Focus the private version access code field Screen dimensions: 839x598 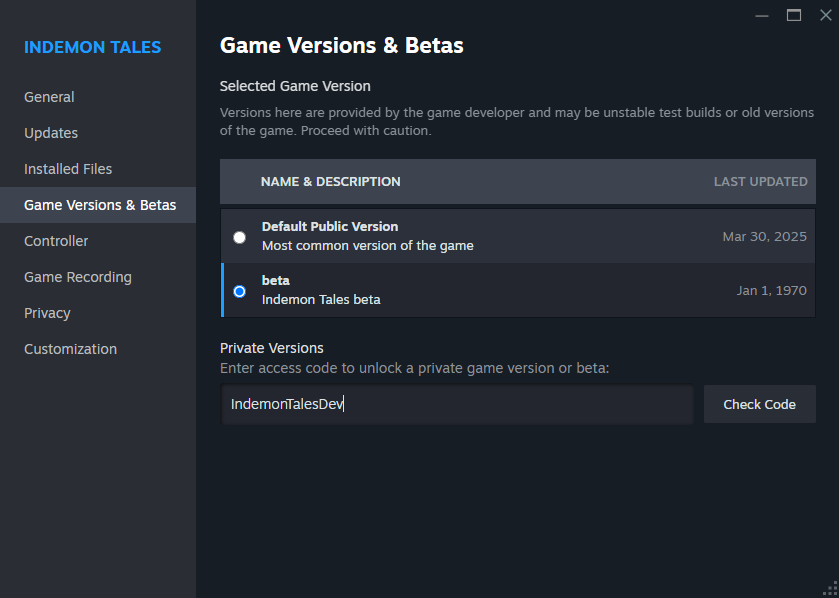coord(457,404)
